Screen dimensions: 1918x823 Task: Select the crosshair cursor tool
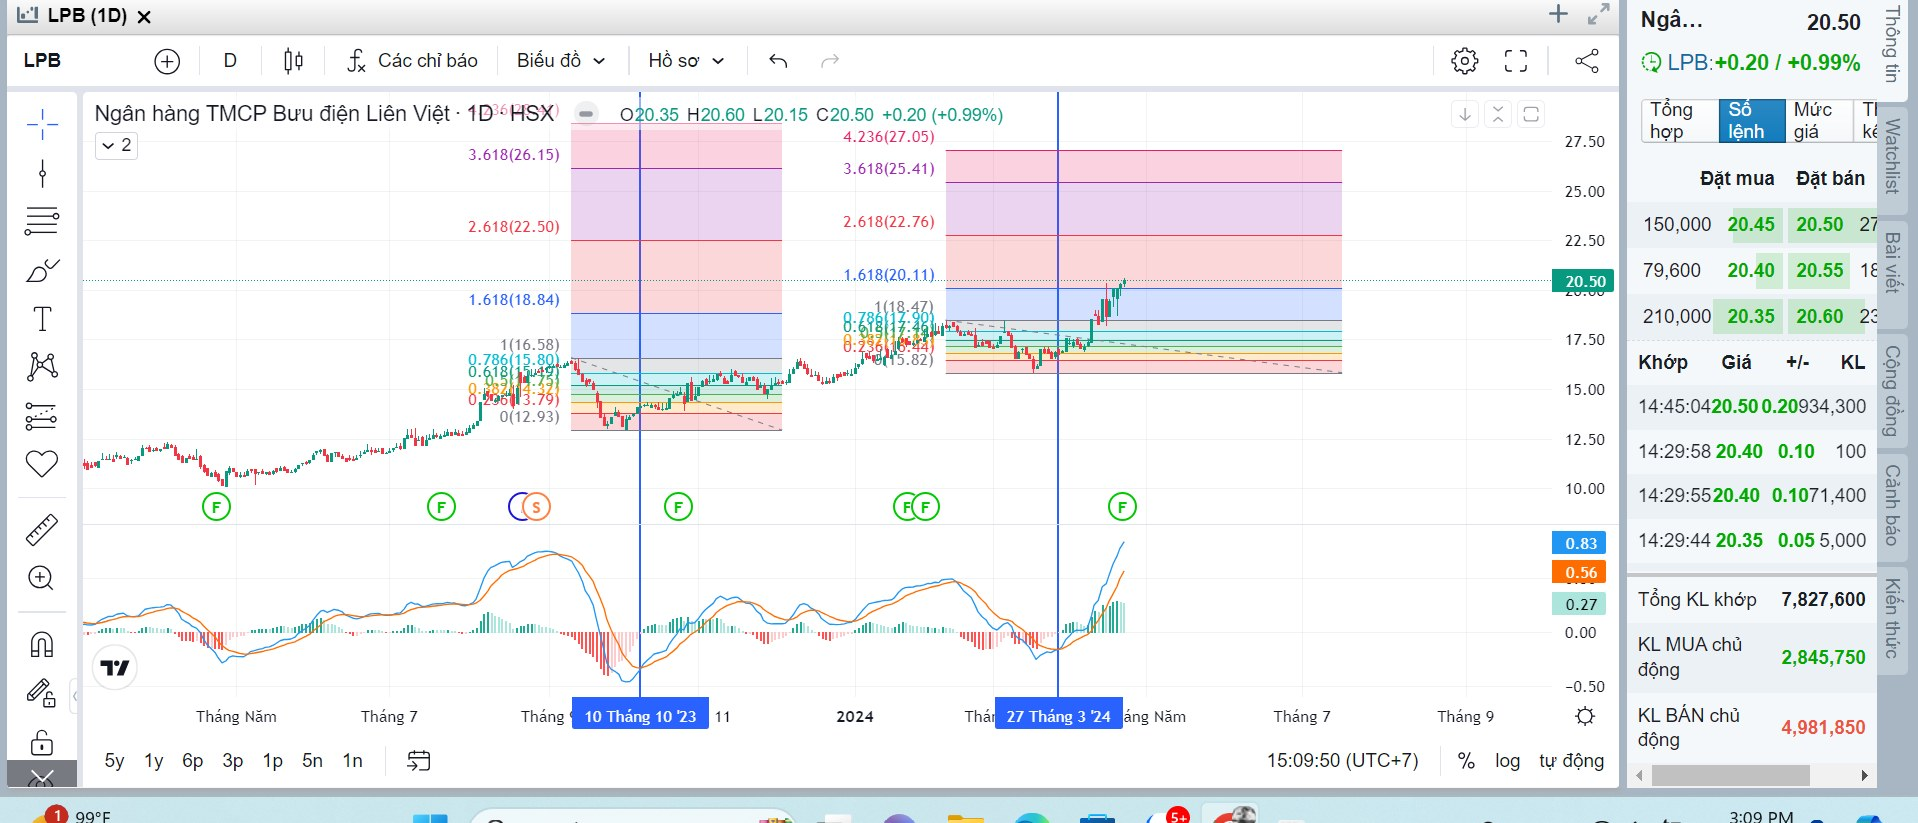pyautogui.click(x=42, y=125)
